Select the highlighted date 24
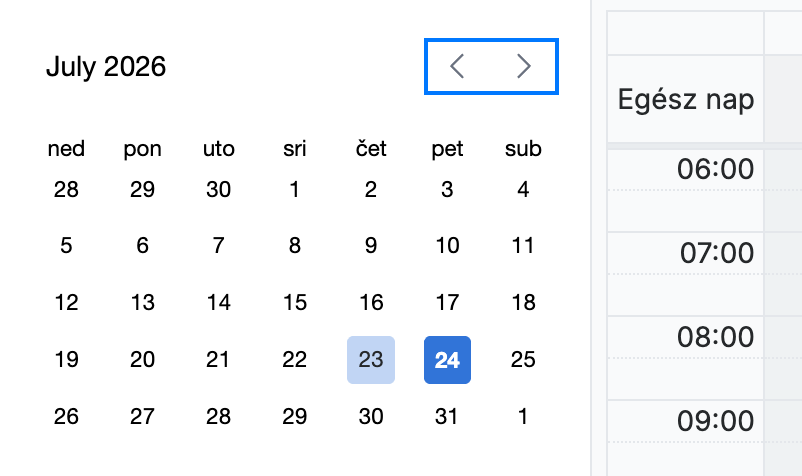 coord(448,360)
